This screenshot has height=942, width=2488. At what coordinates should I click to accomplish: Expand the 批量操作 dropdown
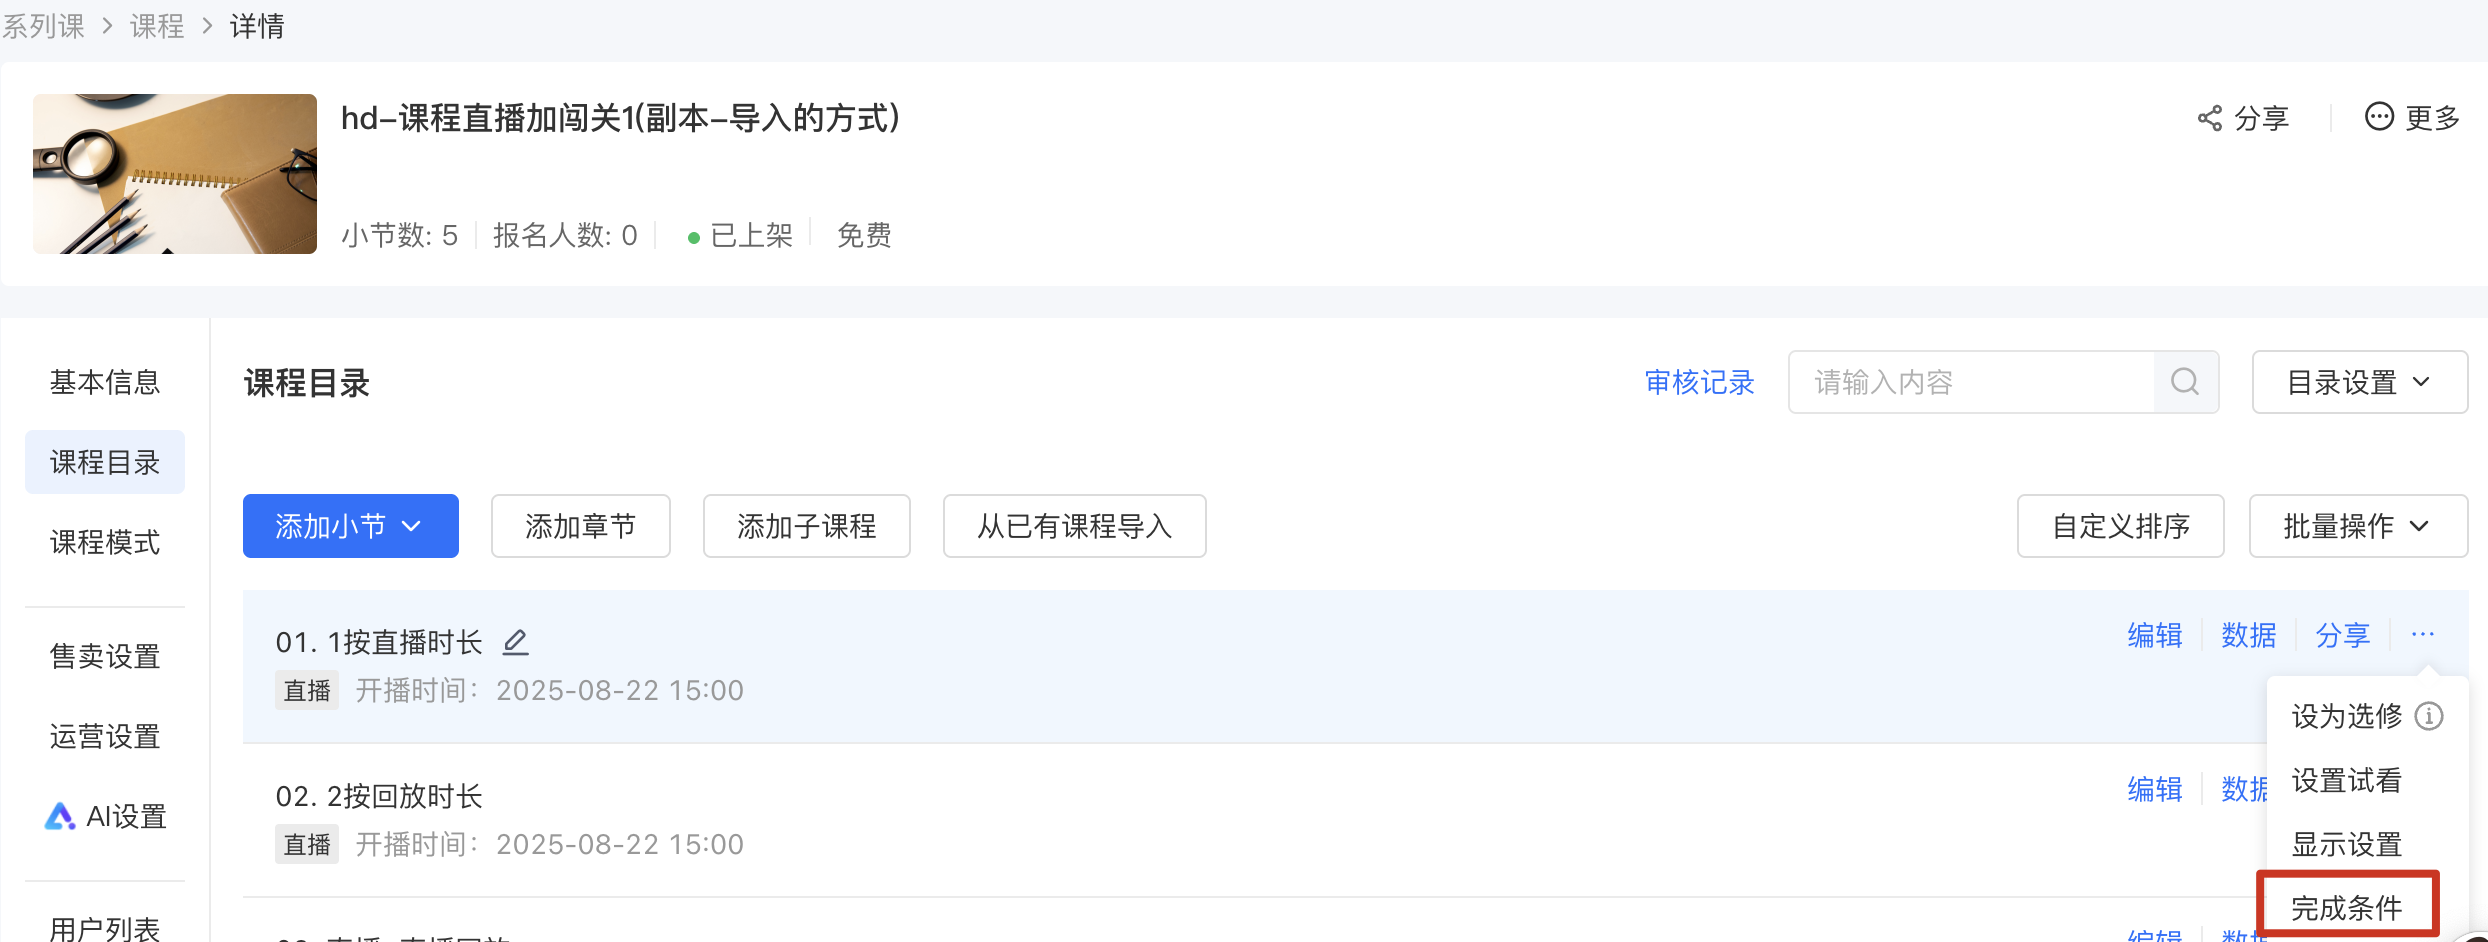pyautogui.click(x=2358, y=526)
